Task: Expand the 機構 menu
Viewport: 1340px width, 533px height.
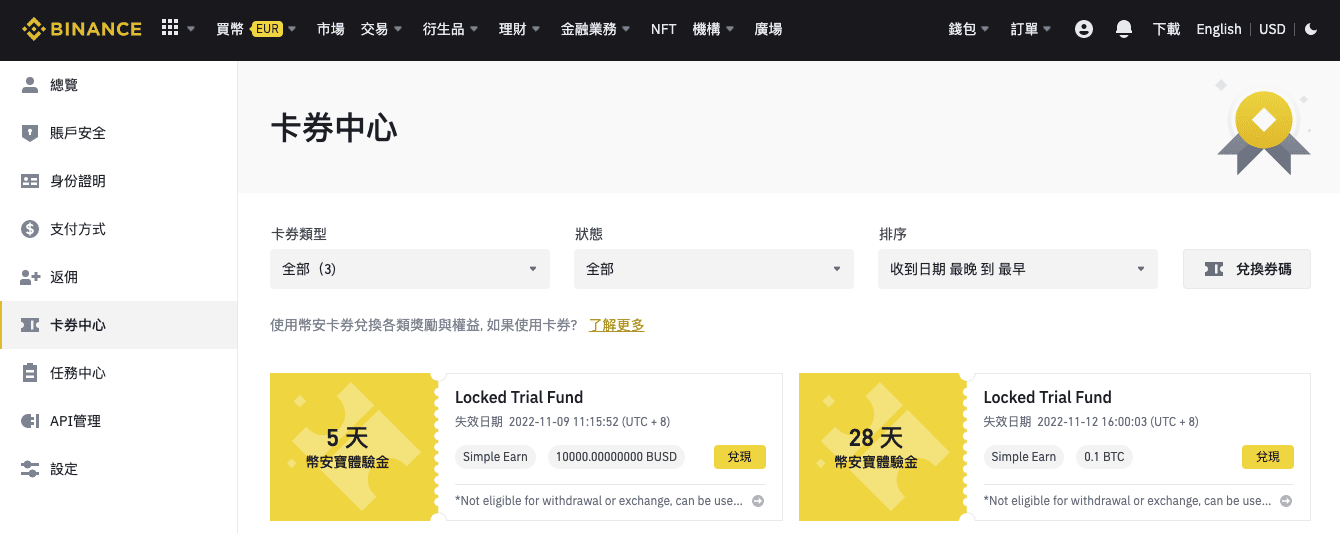Action: [714, 29]
